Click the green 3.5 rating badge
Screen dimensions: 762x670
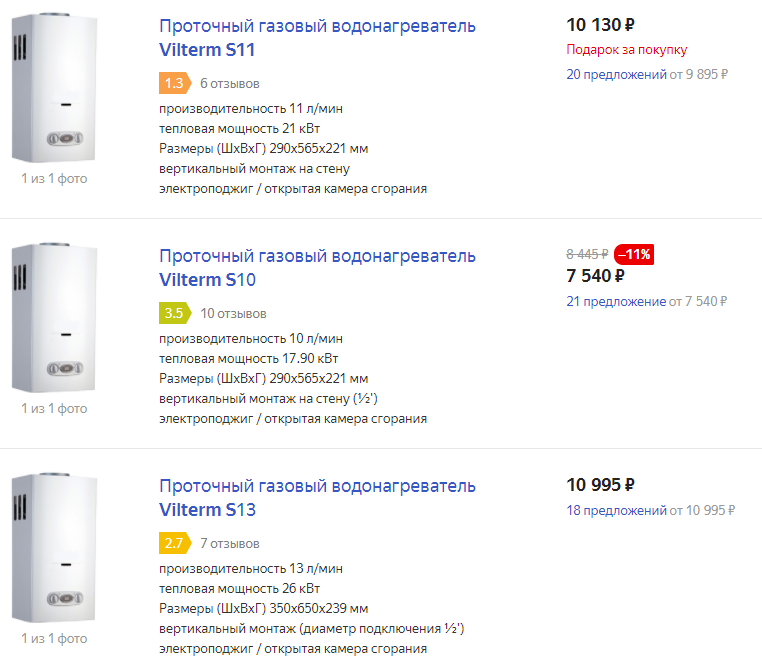click(x=174, y=313)
